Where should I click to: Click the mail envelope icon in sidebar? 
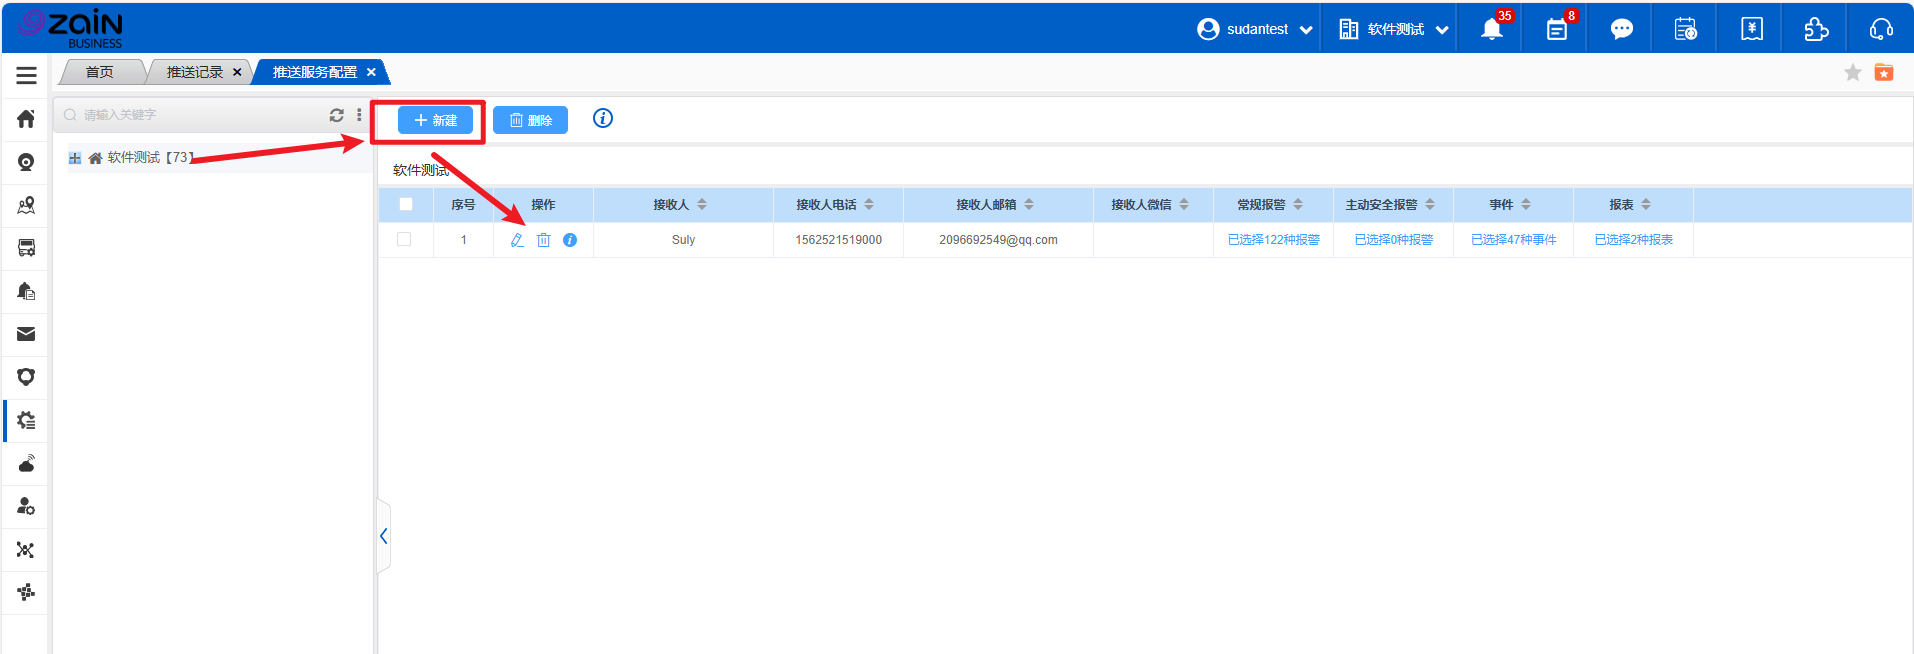click(26, 334)
